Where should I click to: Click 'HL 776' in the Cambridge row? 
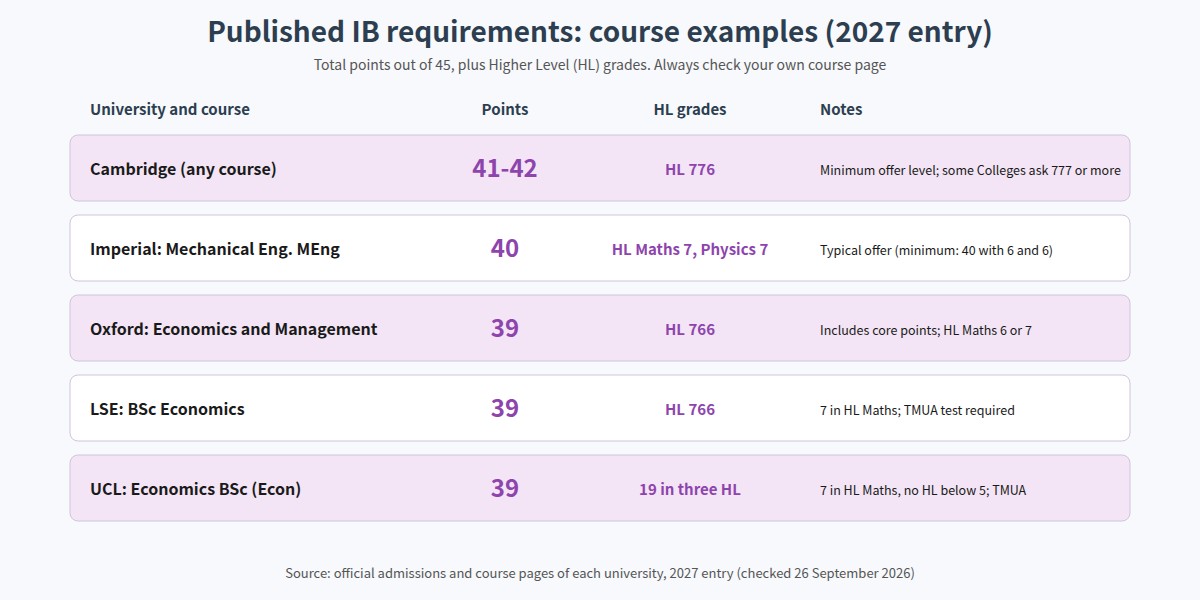pos(690,169)
